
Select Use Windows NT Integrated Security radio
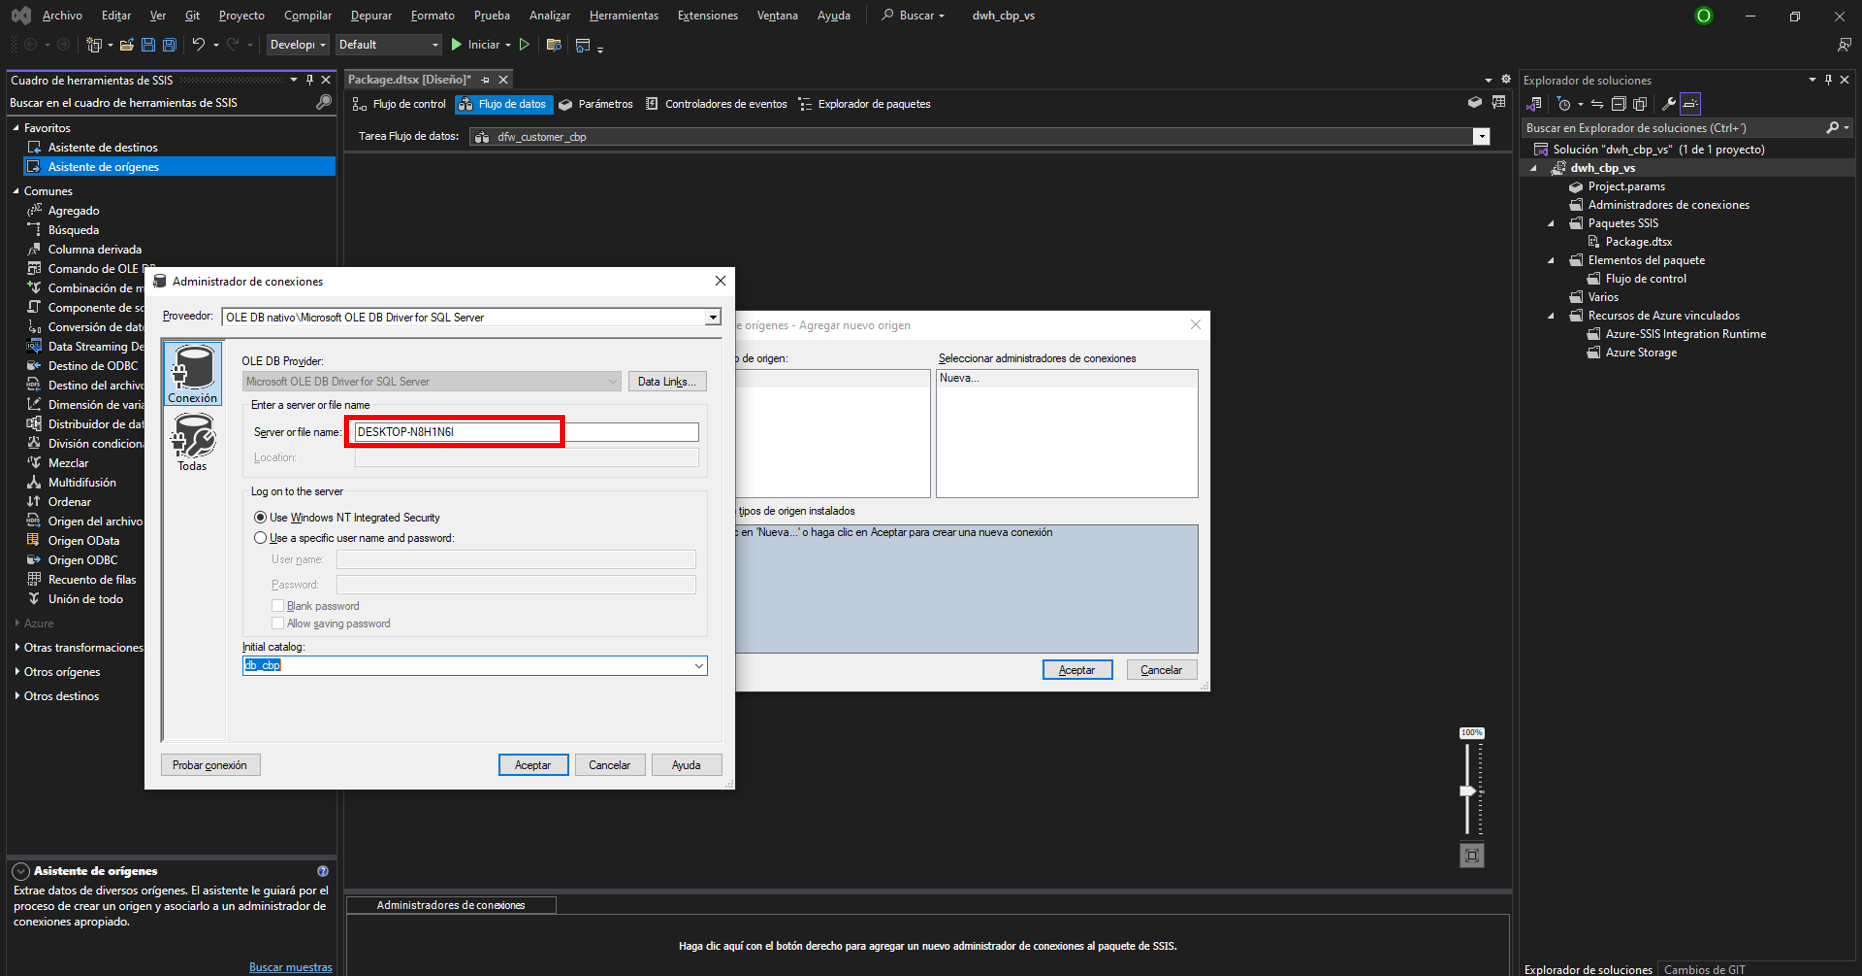point(260,518)
